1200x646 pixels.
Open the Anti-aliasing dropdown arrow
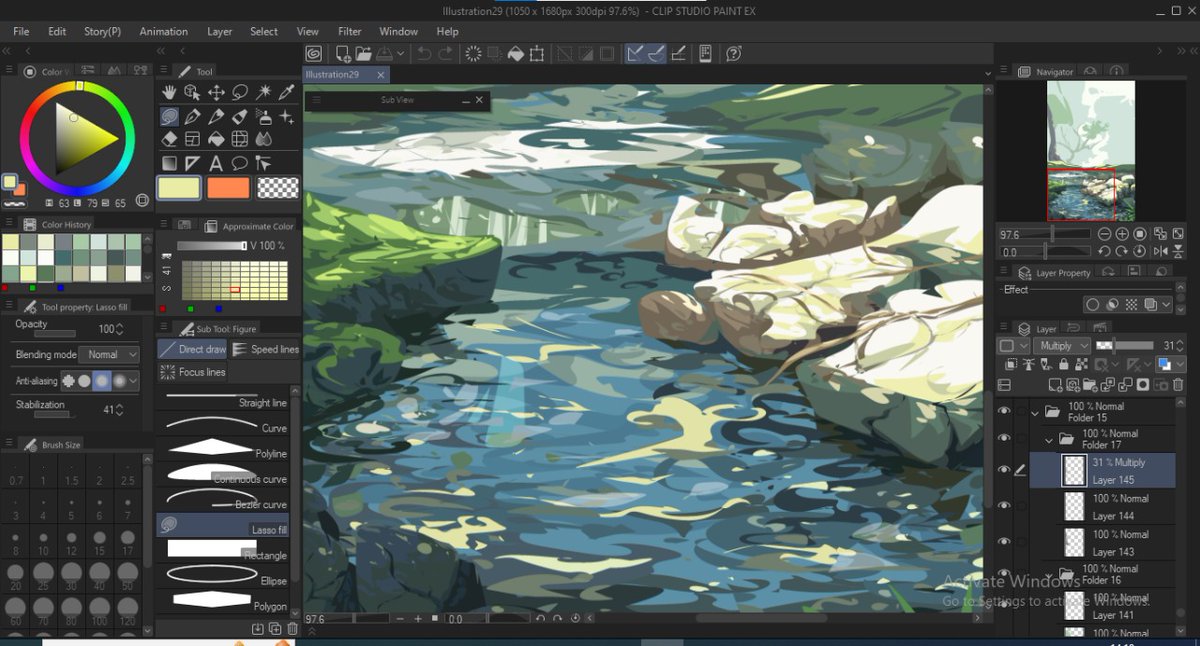[134, 380]
